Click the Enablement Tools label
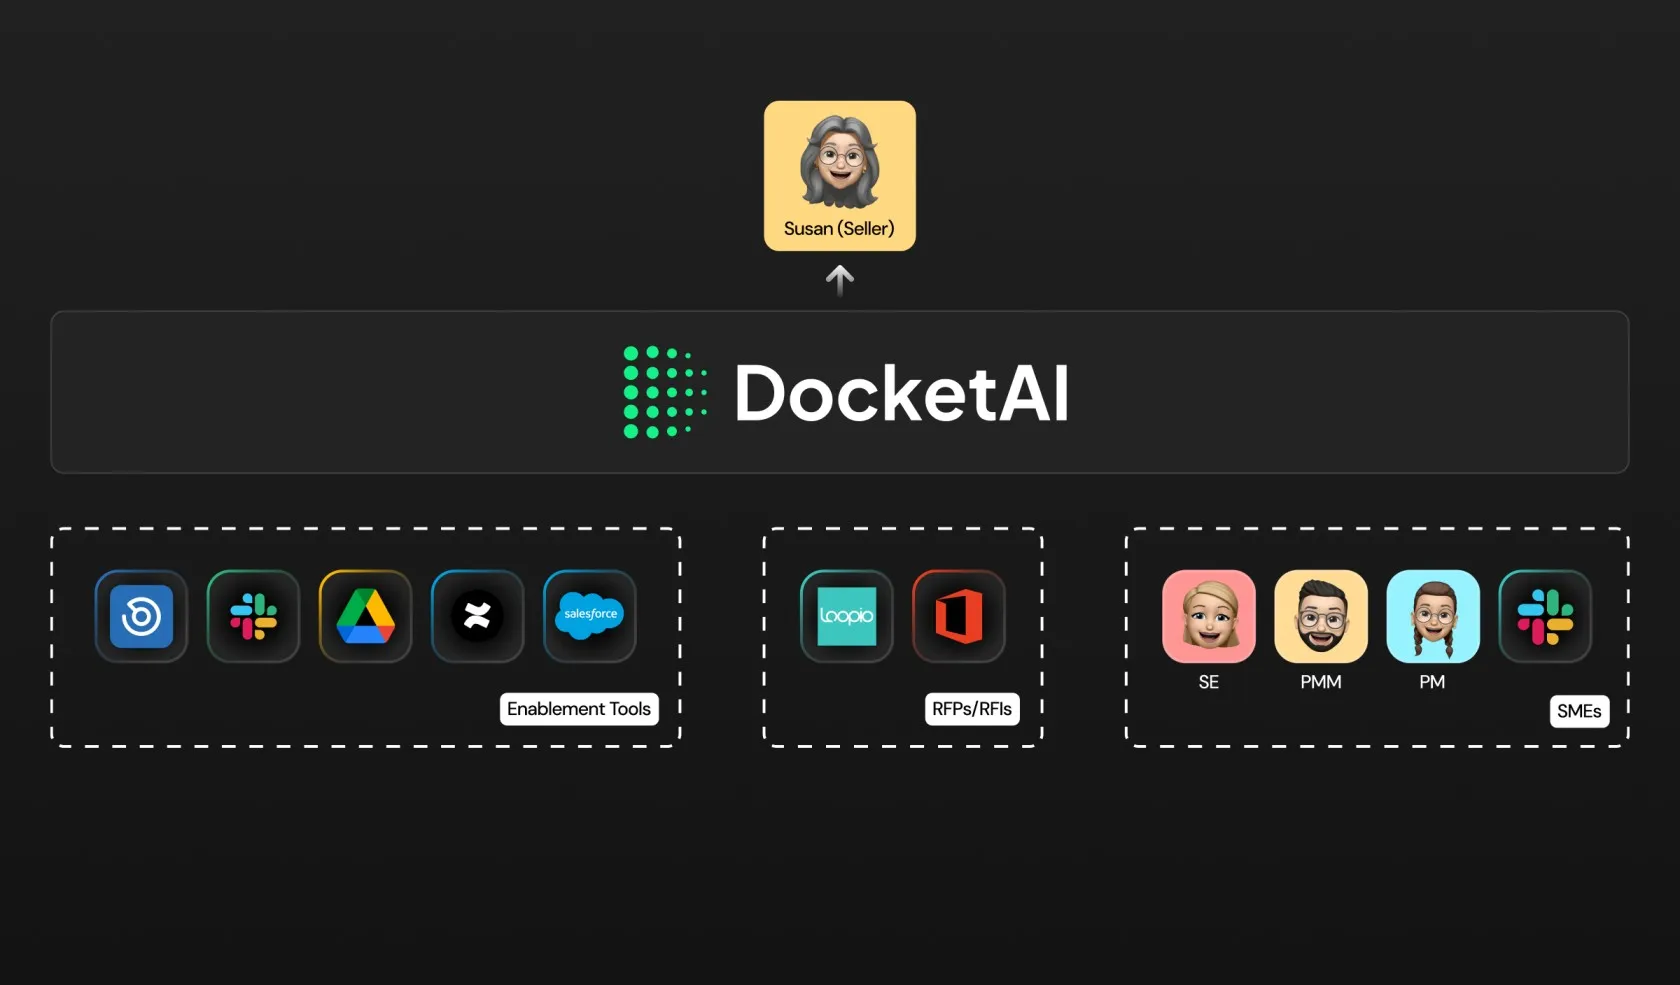The image size is (1680, 985). click(x=579, y=709)
